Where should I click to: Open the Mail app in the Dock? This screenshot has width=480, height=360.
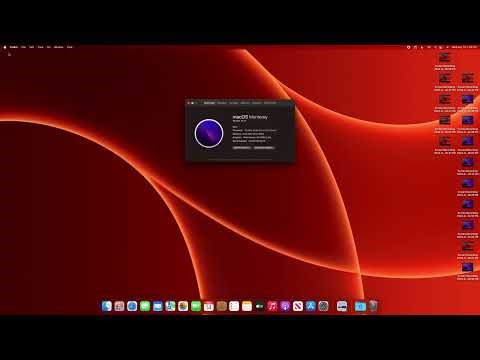(x=158, y=306)
